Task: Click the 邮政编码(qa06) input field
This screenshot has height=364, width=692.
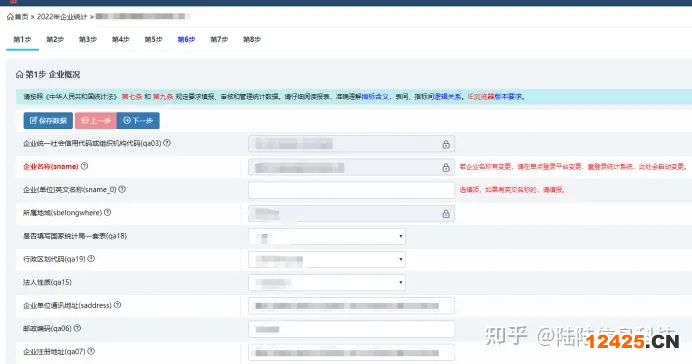Action: 351,329
